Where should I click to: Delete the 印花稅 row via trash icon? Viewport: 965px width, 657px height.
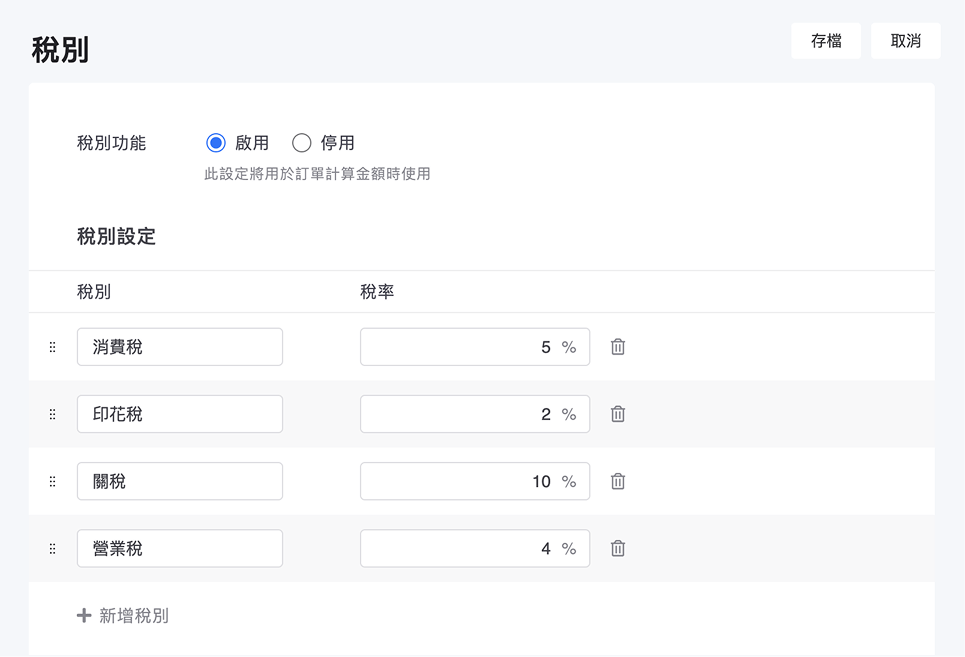(618, 414)
